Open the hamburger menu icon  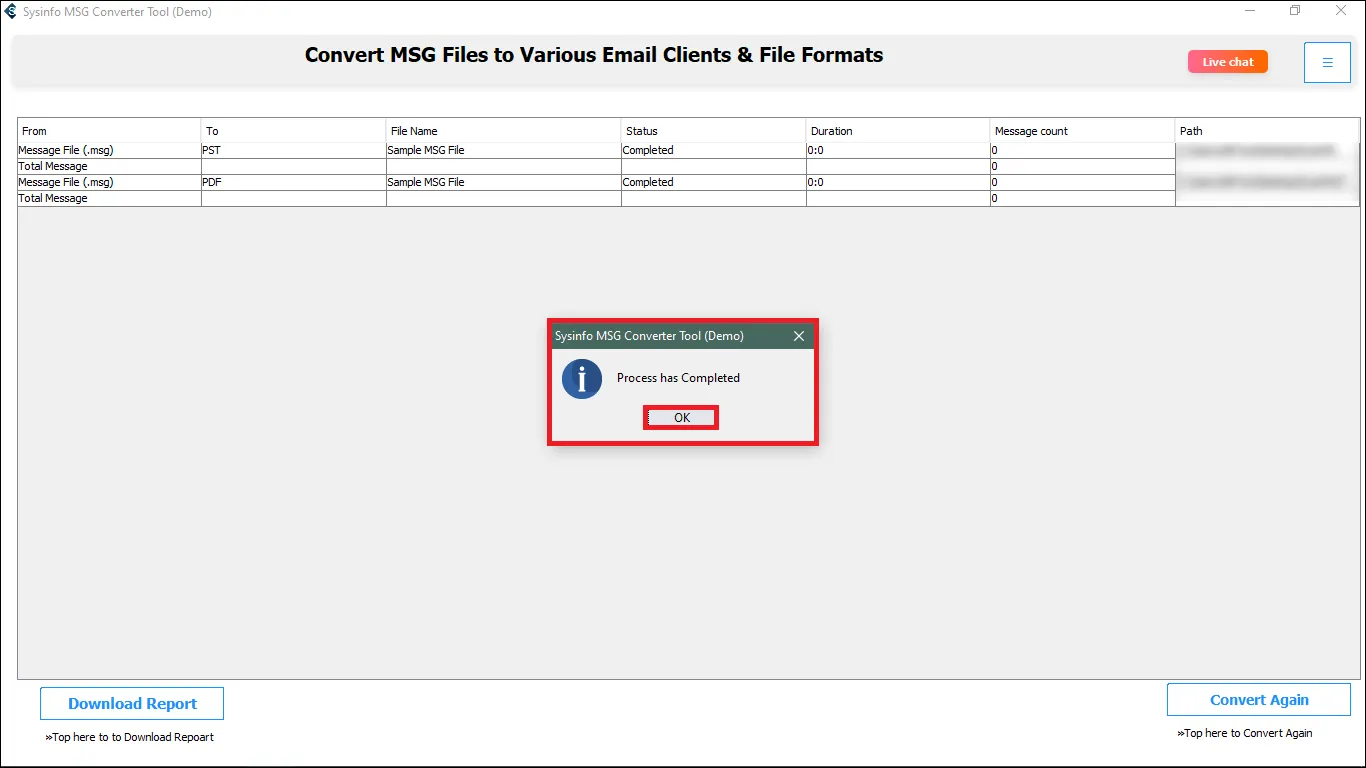click(x=1327, y=62)
